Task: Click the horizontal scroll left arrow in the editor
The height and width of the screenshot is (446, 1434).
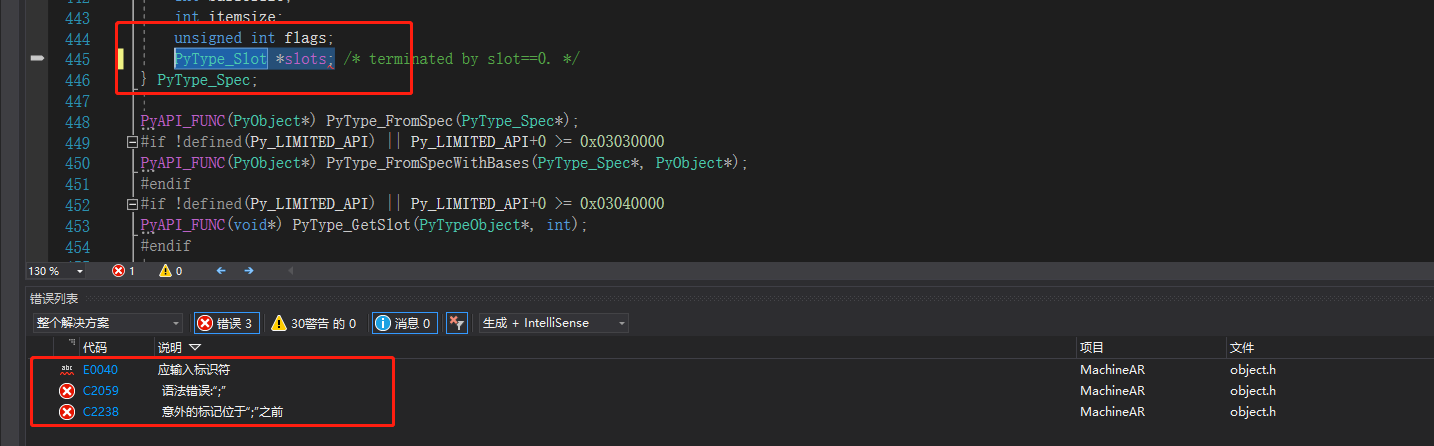Action: 291,271
